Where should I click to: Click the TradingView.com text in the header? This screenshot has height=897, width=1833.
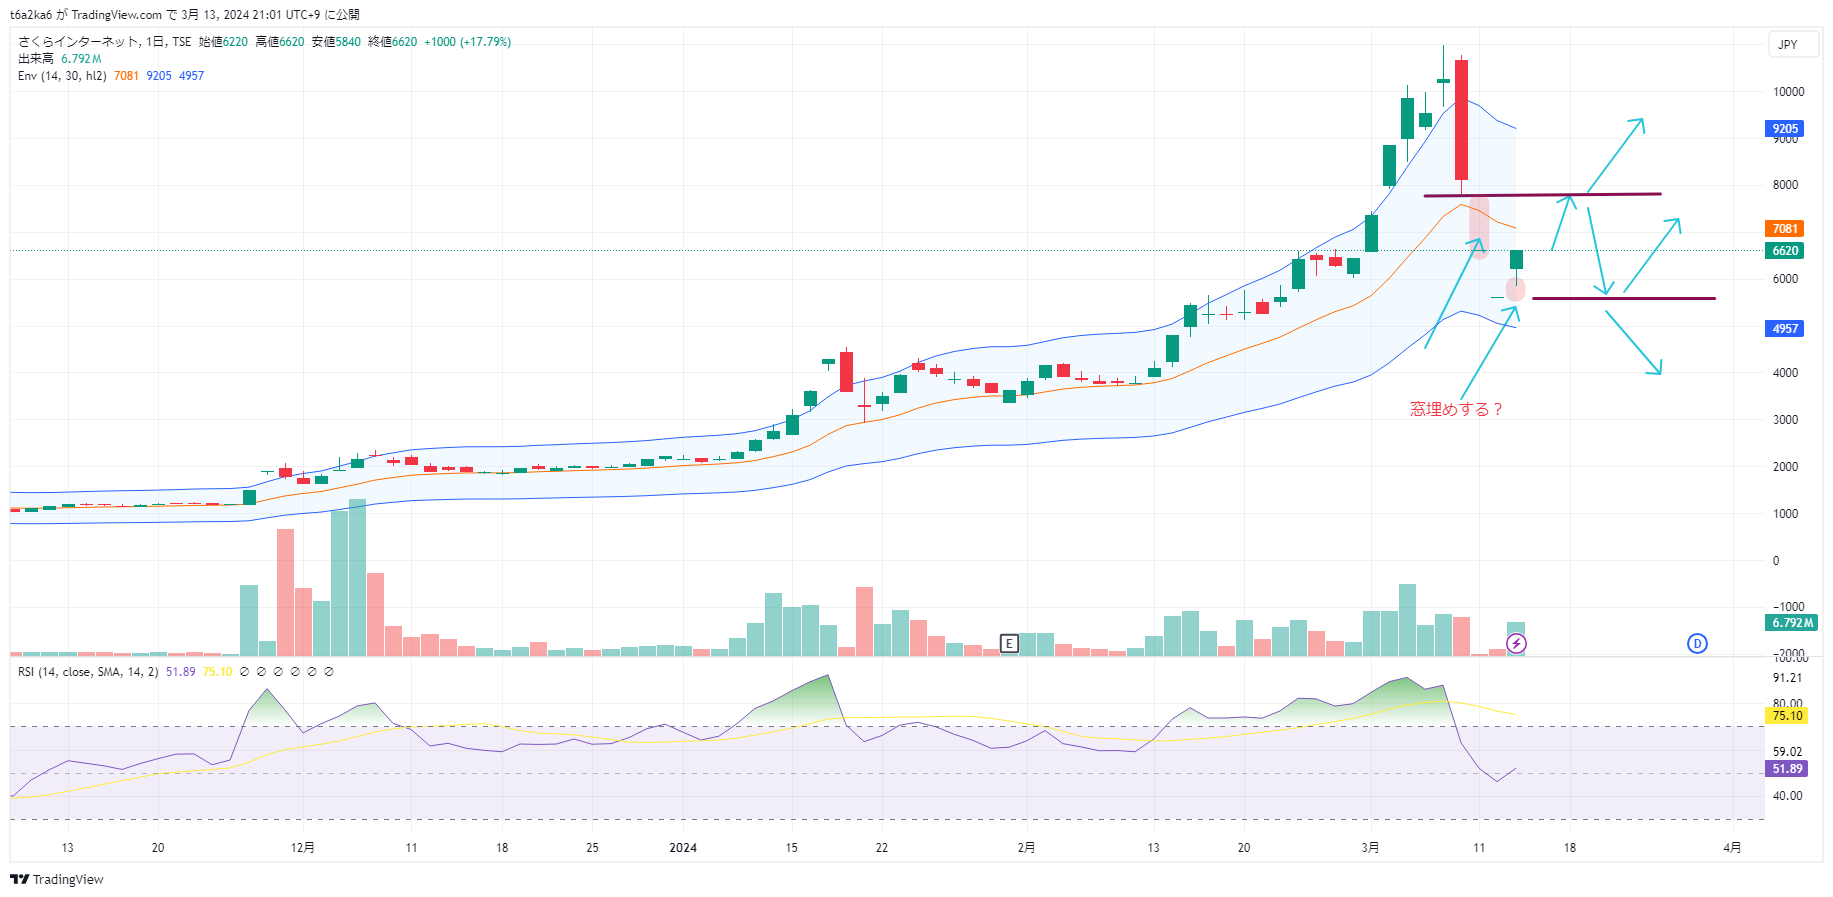[x=116, y=14]
